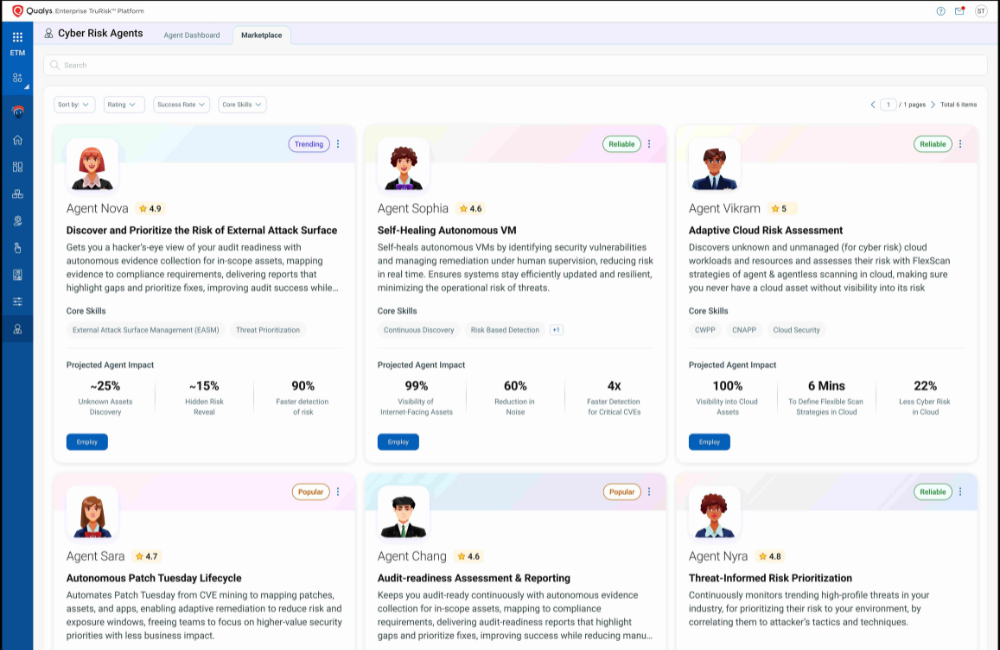Employ Agent Sophia
Viewport: 1000px width, 650px height.
pyautogui.click(x=398, y=442)
